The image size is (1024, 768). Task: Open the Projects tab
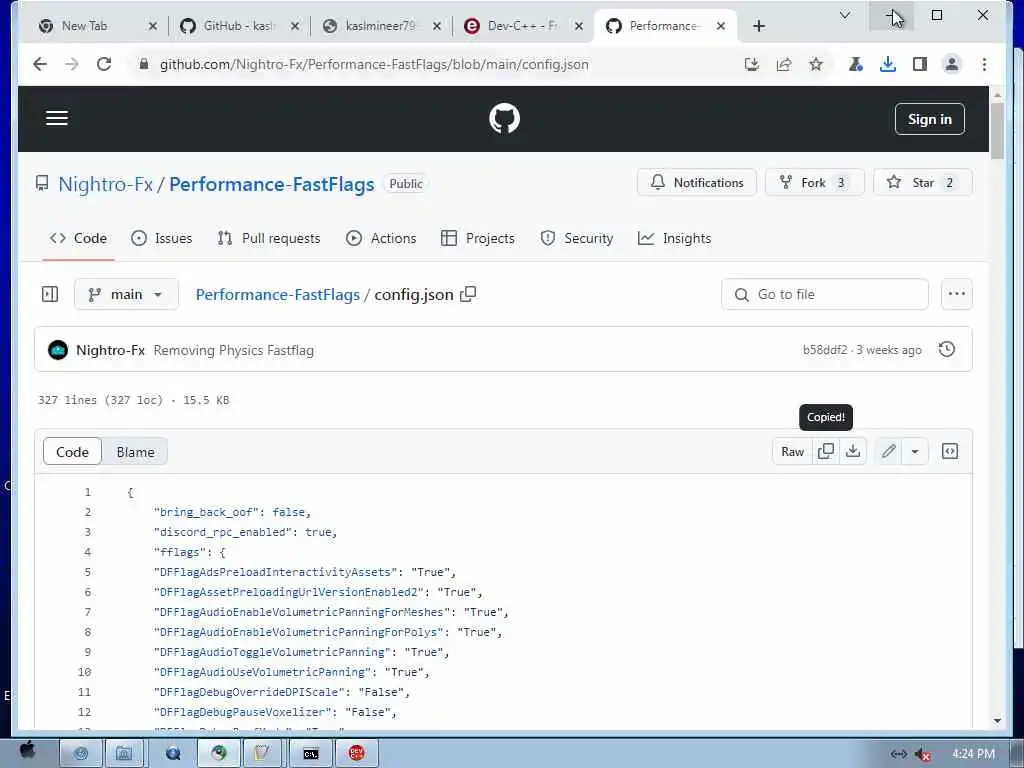[x=478, y=238]
